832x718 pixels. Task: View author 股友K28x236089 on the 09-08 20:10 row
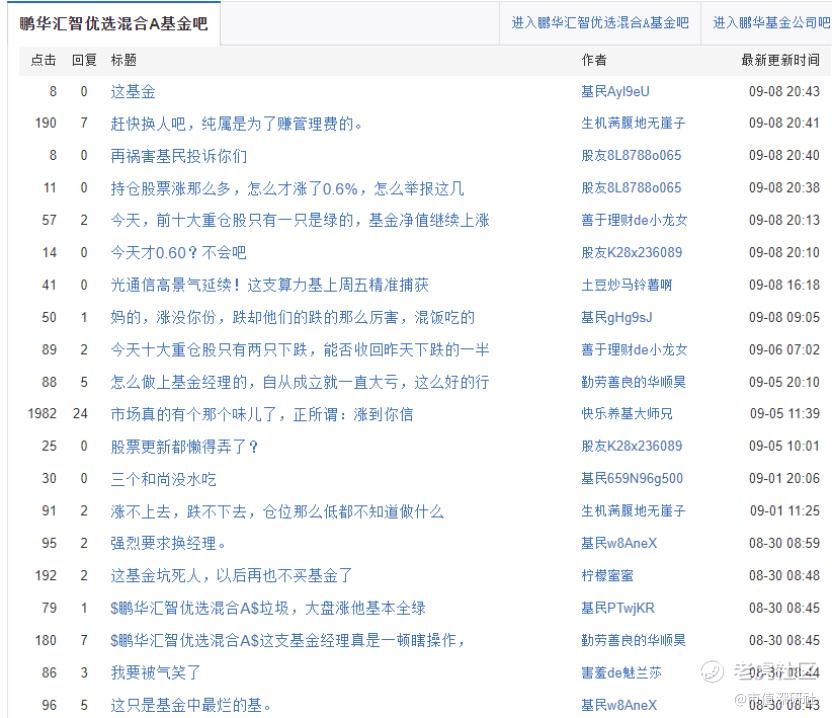[x=631, y=253]
